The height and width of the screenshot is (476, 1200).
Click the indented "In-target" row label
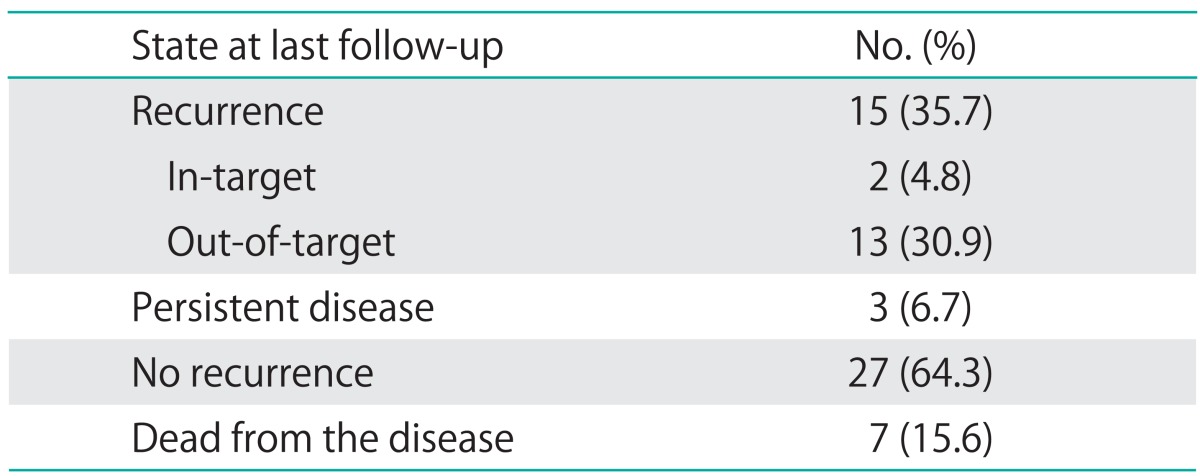point(241,178)
